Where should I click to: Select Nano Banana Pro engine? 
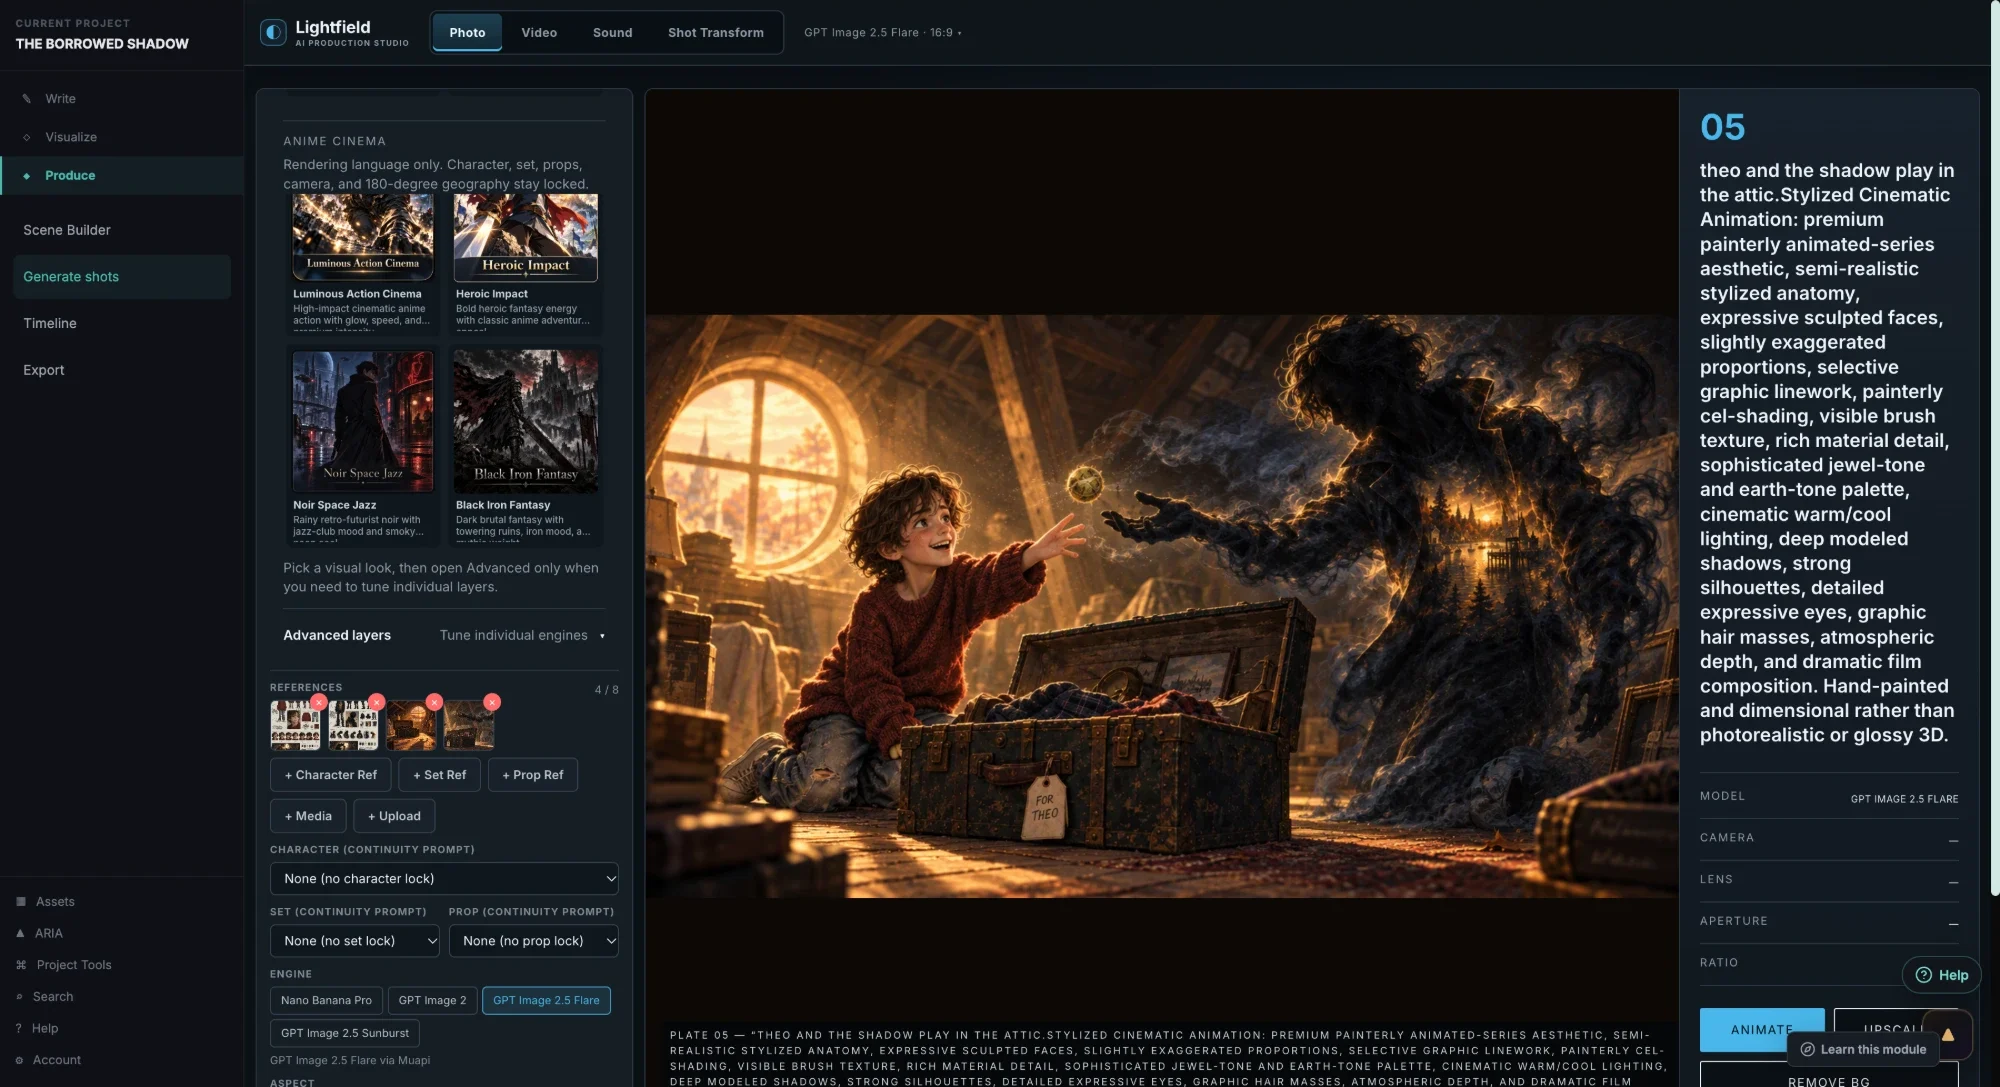click(x=326, y=1000)
